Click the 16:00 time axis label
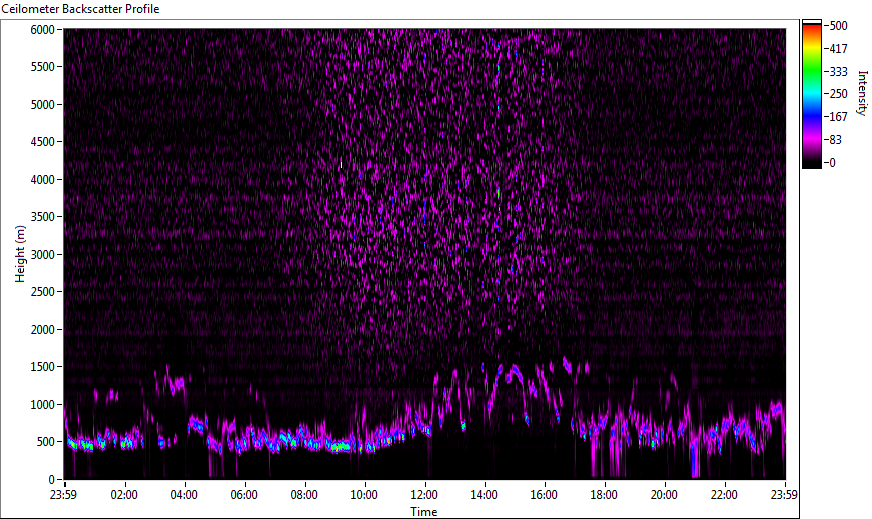 pyautogui.click(x=544, y=495)
